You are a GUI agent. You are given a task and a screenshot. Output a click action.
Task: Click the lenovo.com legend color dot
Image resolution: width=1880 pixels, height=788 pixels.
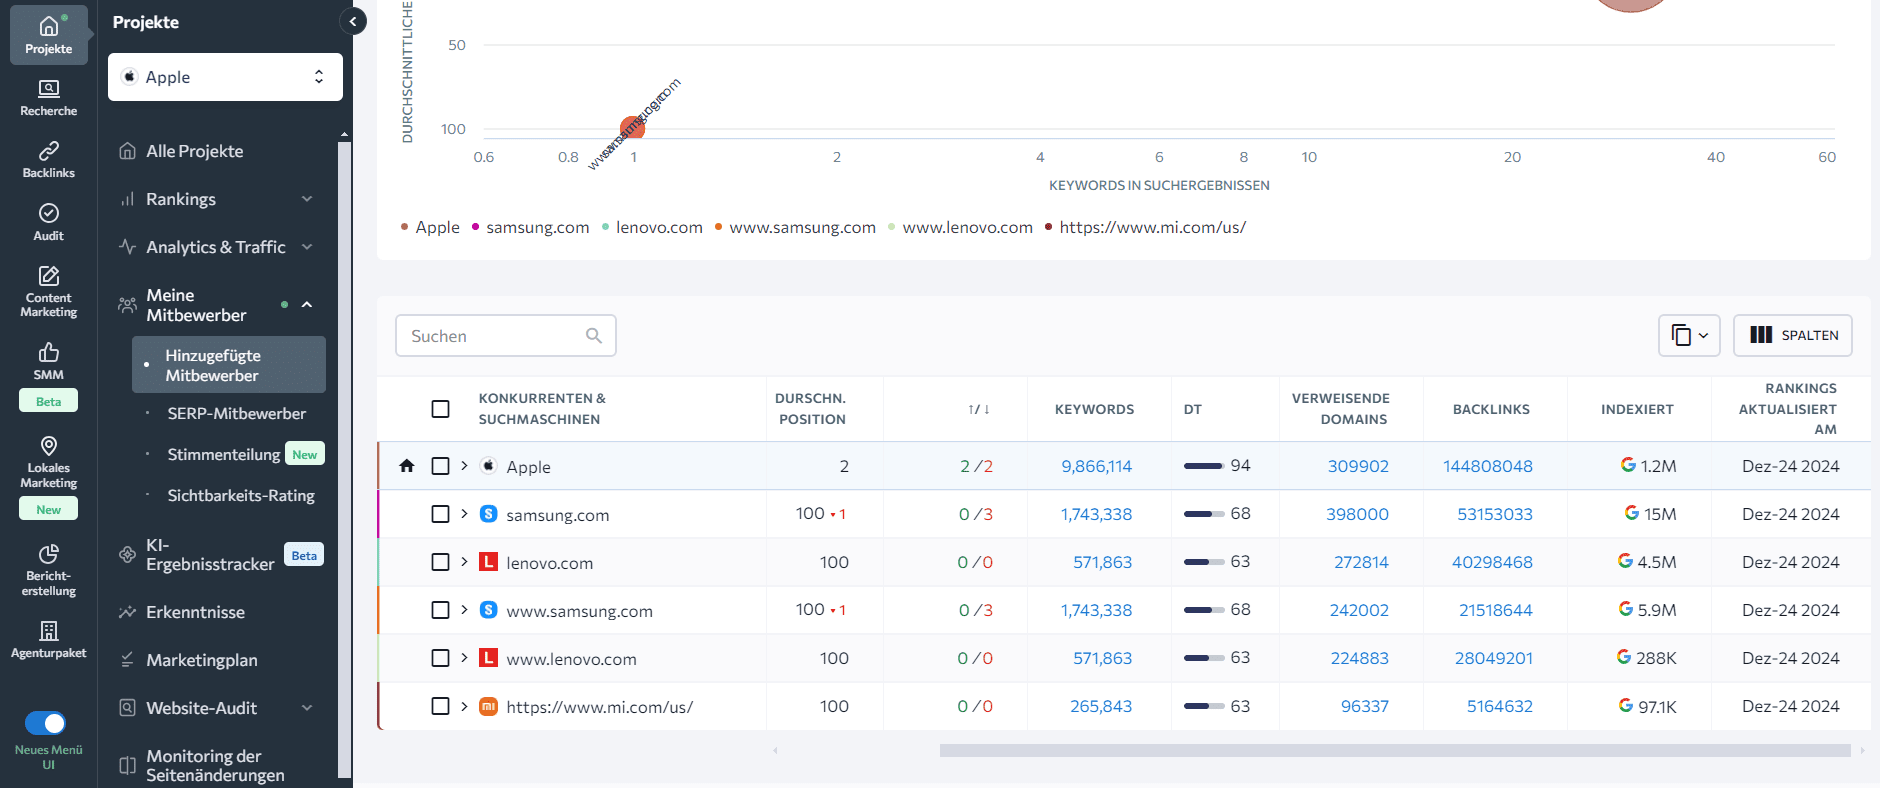[605, 227]
